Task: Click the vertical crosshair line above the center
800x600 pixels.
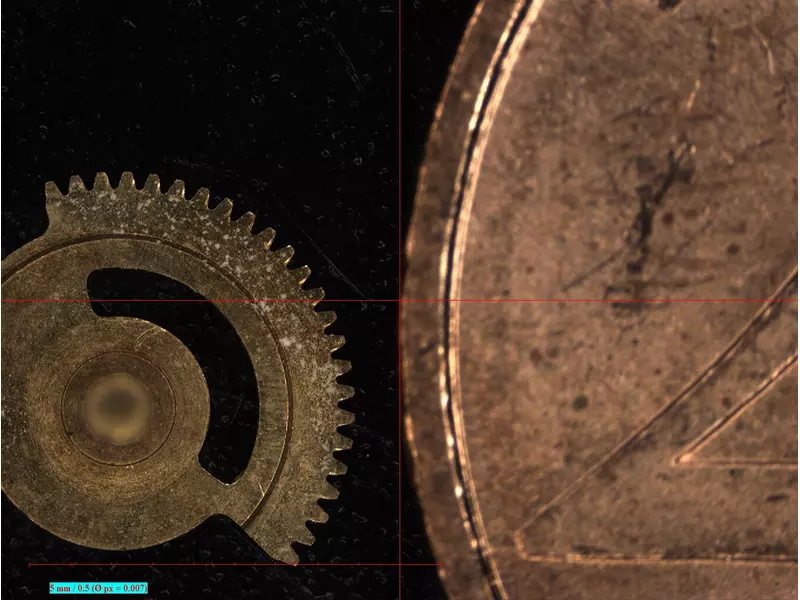Action: (x=400, y=120)
